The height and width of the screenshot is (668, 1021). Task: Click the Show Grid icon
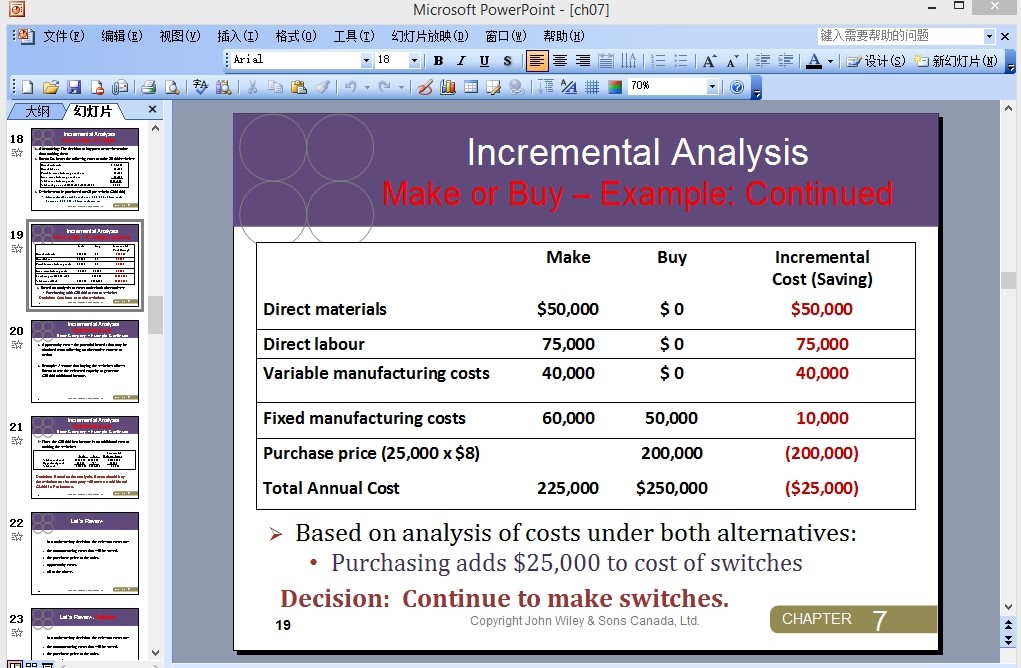click(x=592, y=87)
